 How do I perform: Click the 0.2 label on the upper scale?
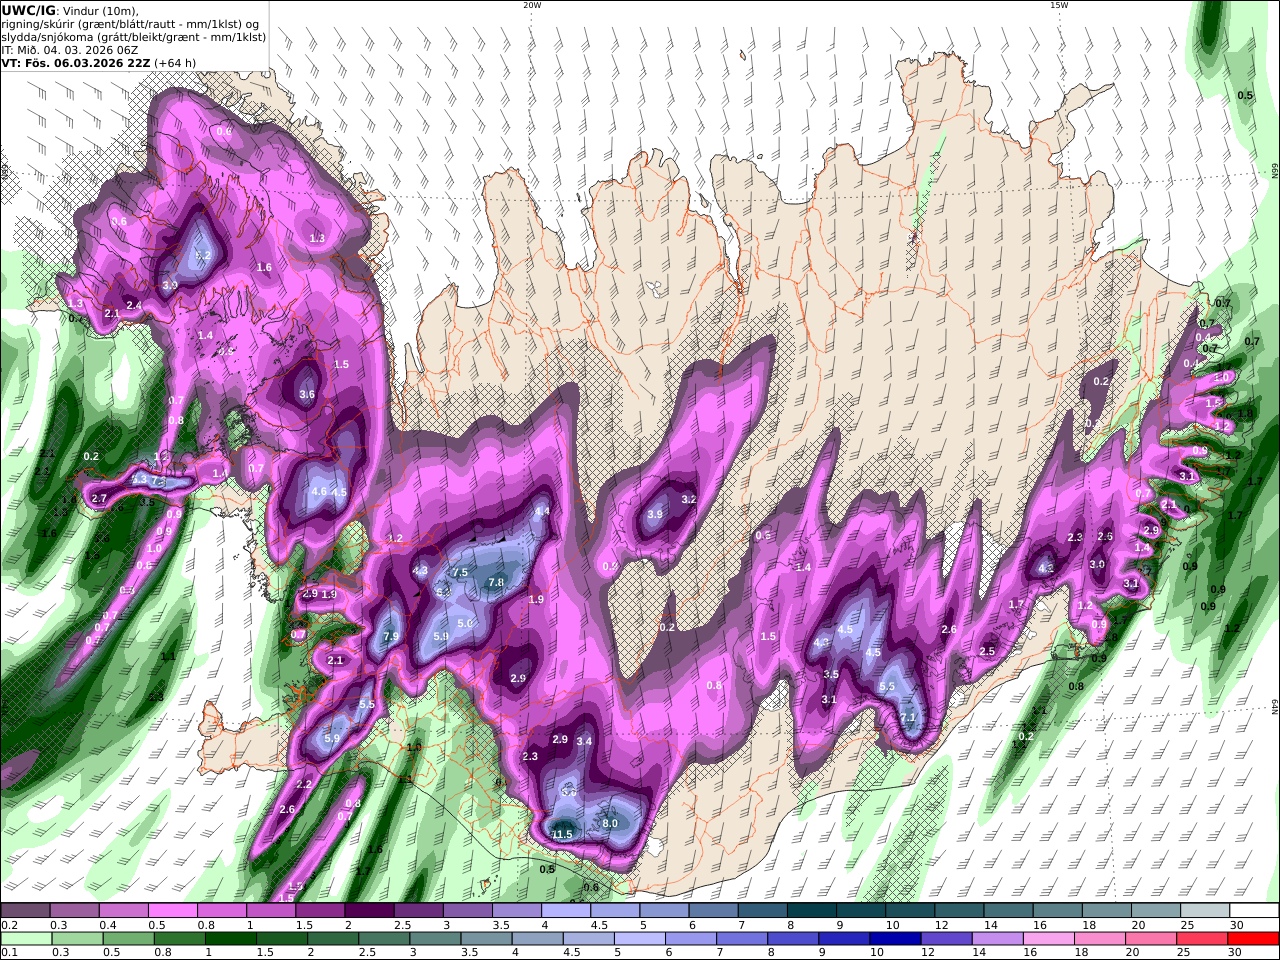9,925
